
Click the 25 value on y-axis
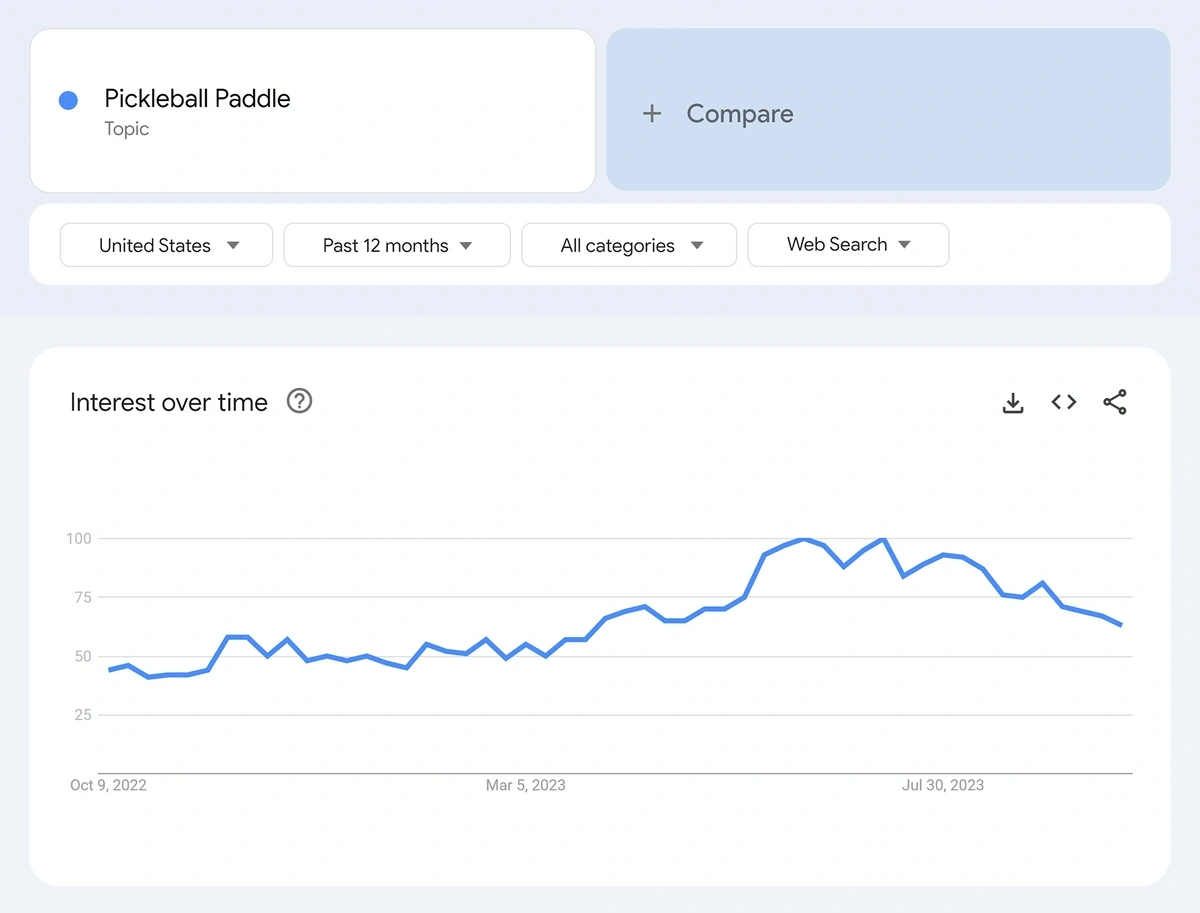pyautogui.click(x=83, y=715)
